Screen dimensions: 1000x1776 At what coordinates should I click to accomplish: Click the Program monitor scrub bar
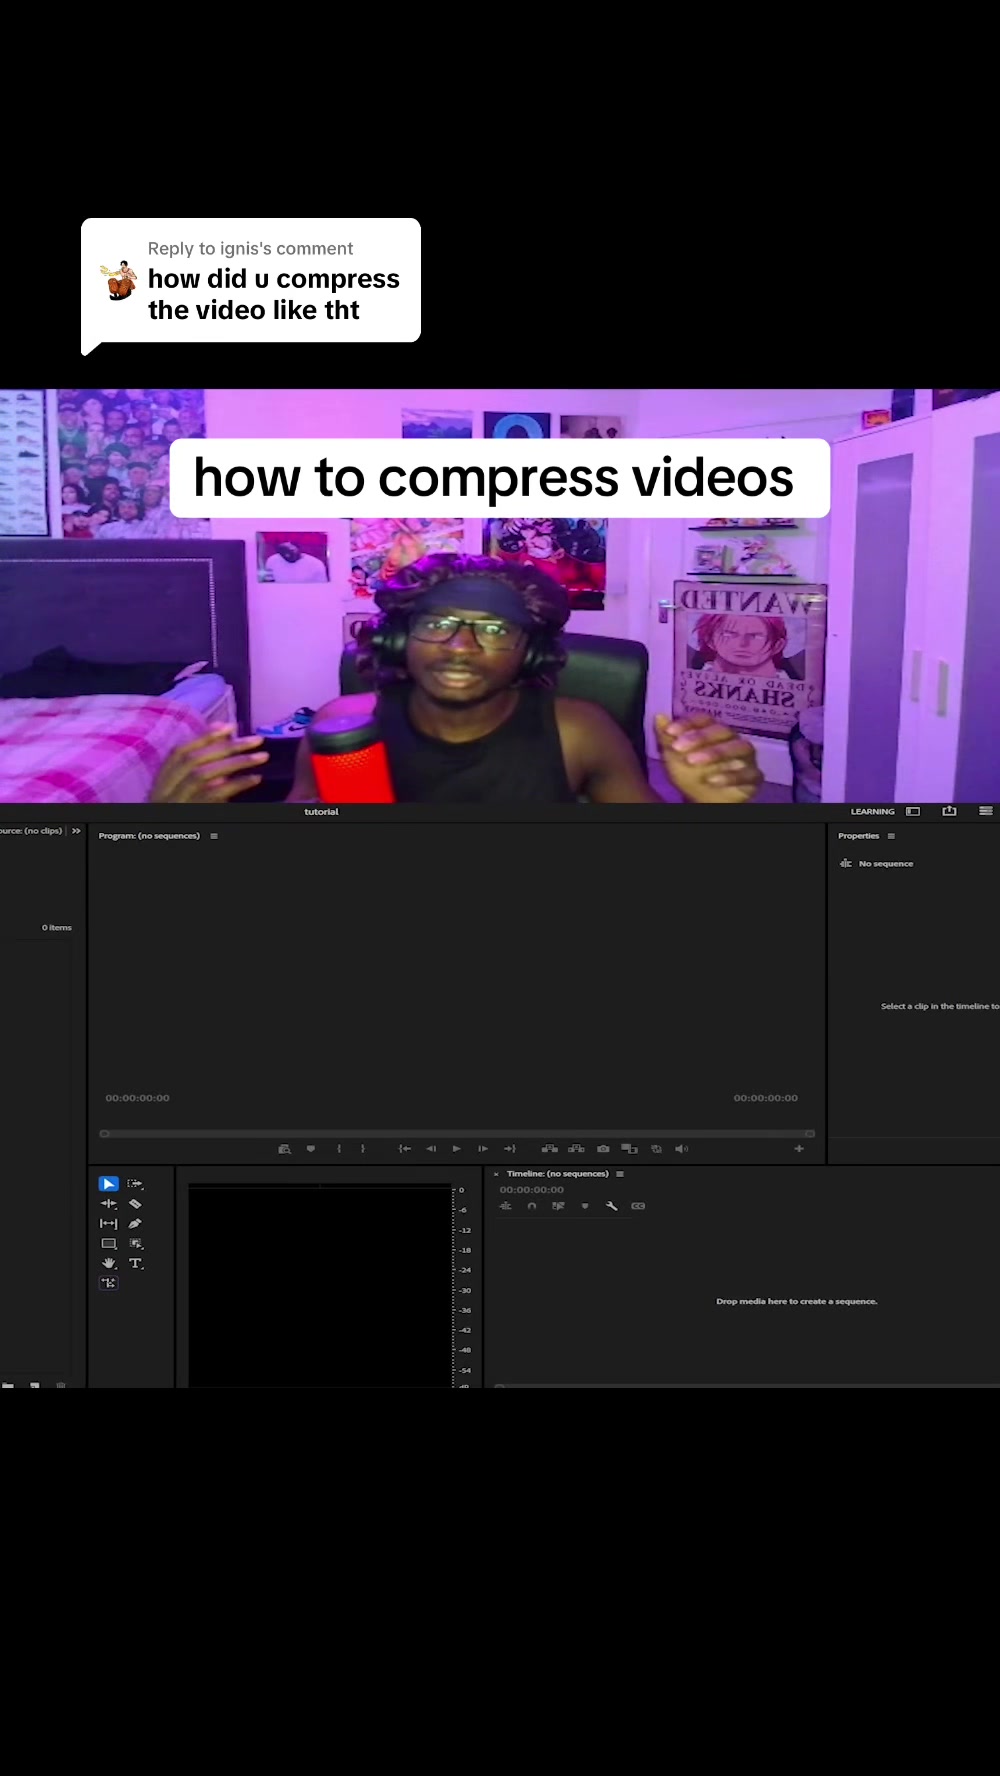(x=457, y=1133)
